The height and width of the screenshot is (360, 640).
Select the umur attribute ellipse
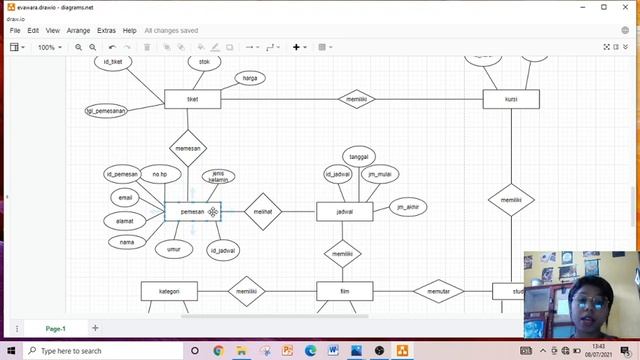point(174,249)
